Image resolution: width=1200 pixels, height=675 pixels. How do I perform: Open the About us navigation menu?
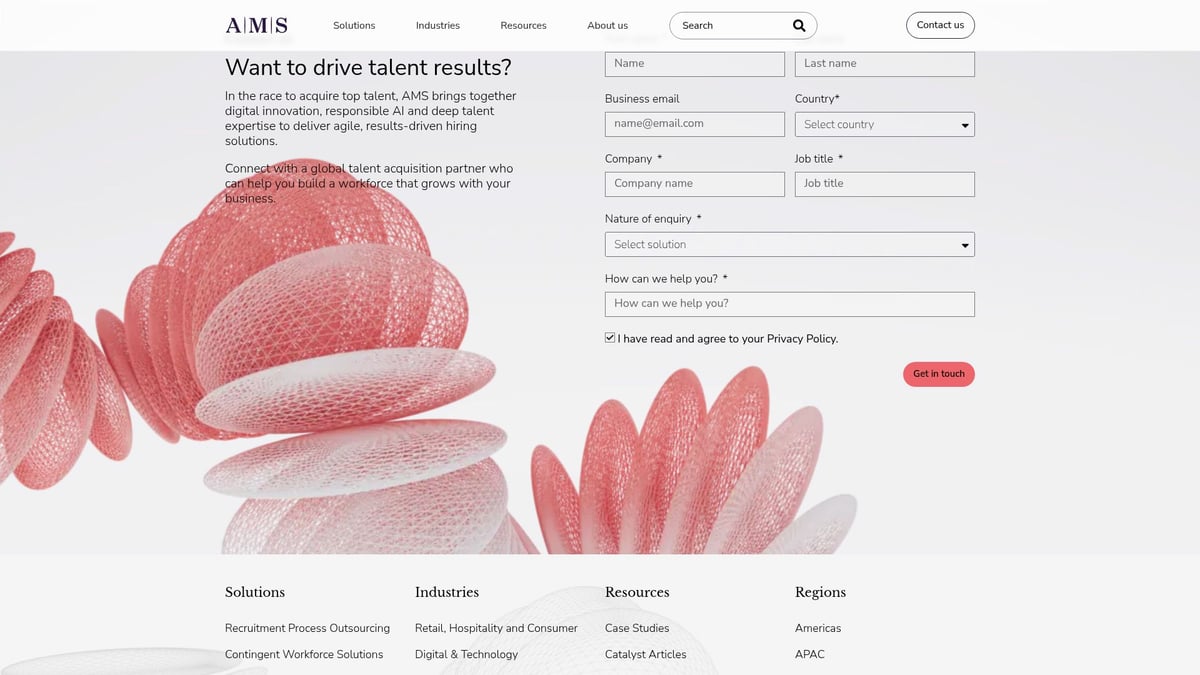tap(607, 25)
